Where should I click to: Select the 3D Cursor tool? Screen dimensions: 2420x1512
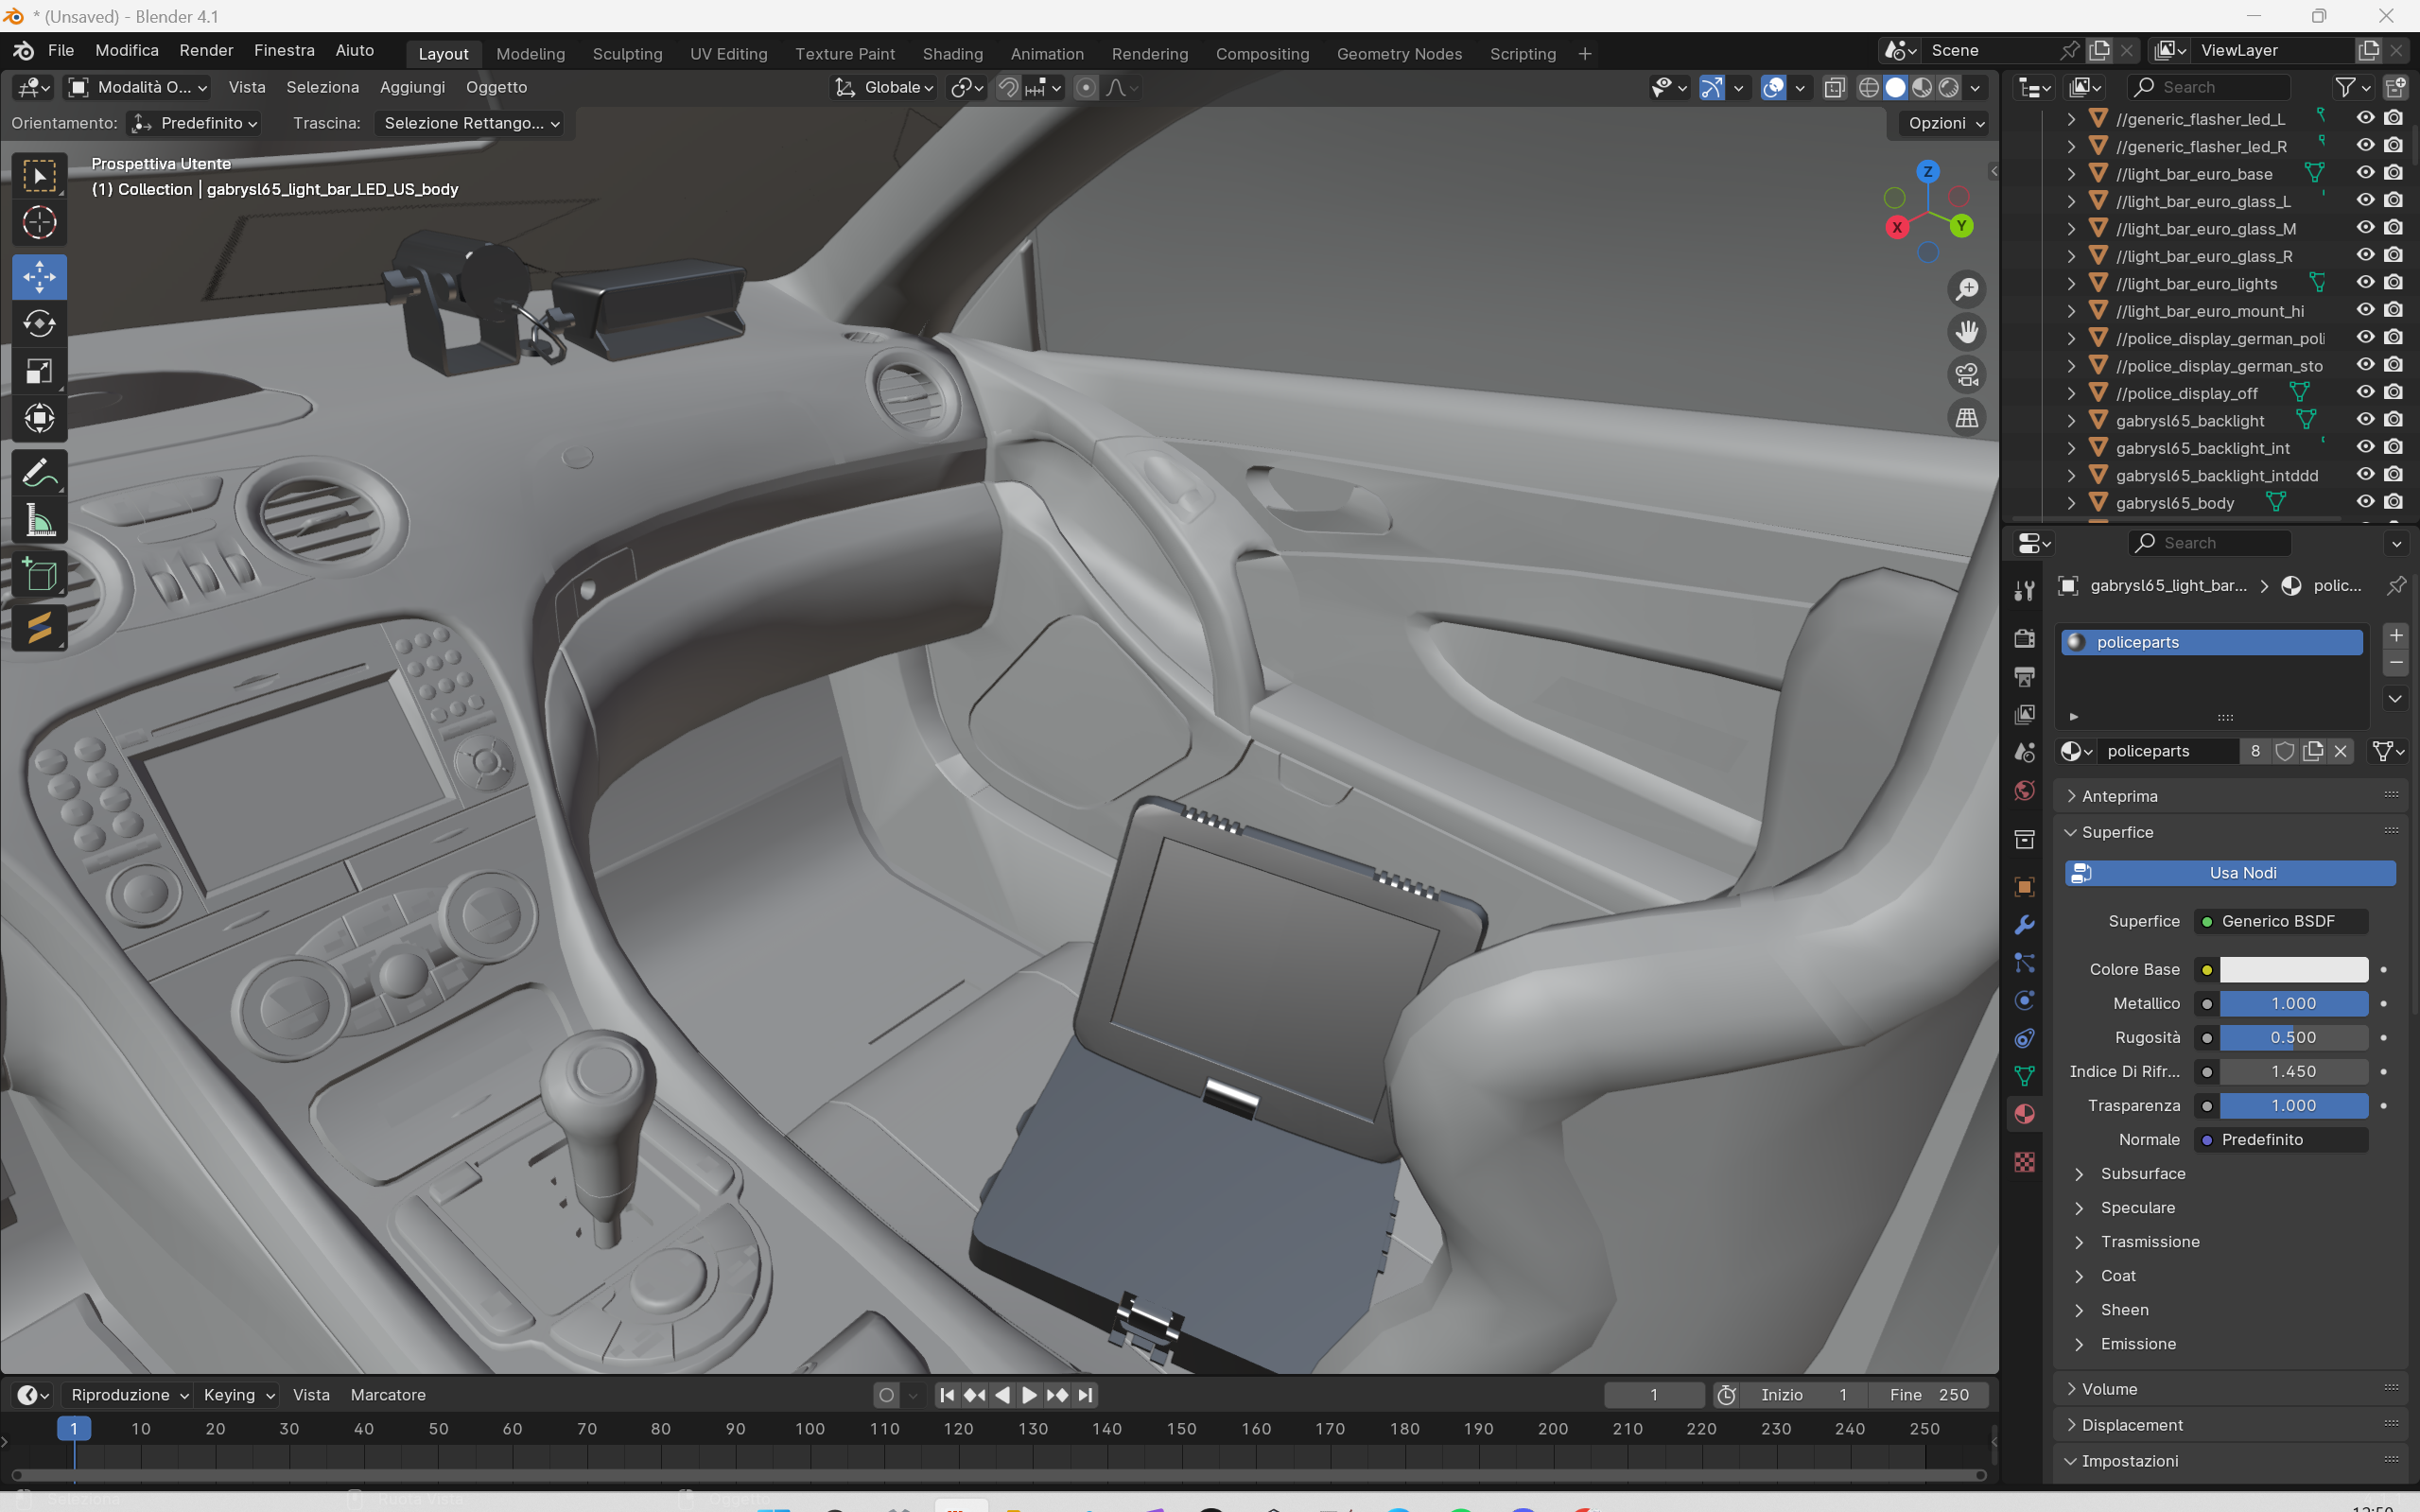click(39, 223)
